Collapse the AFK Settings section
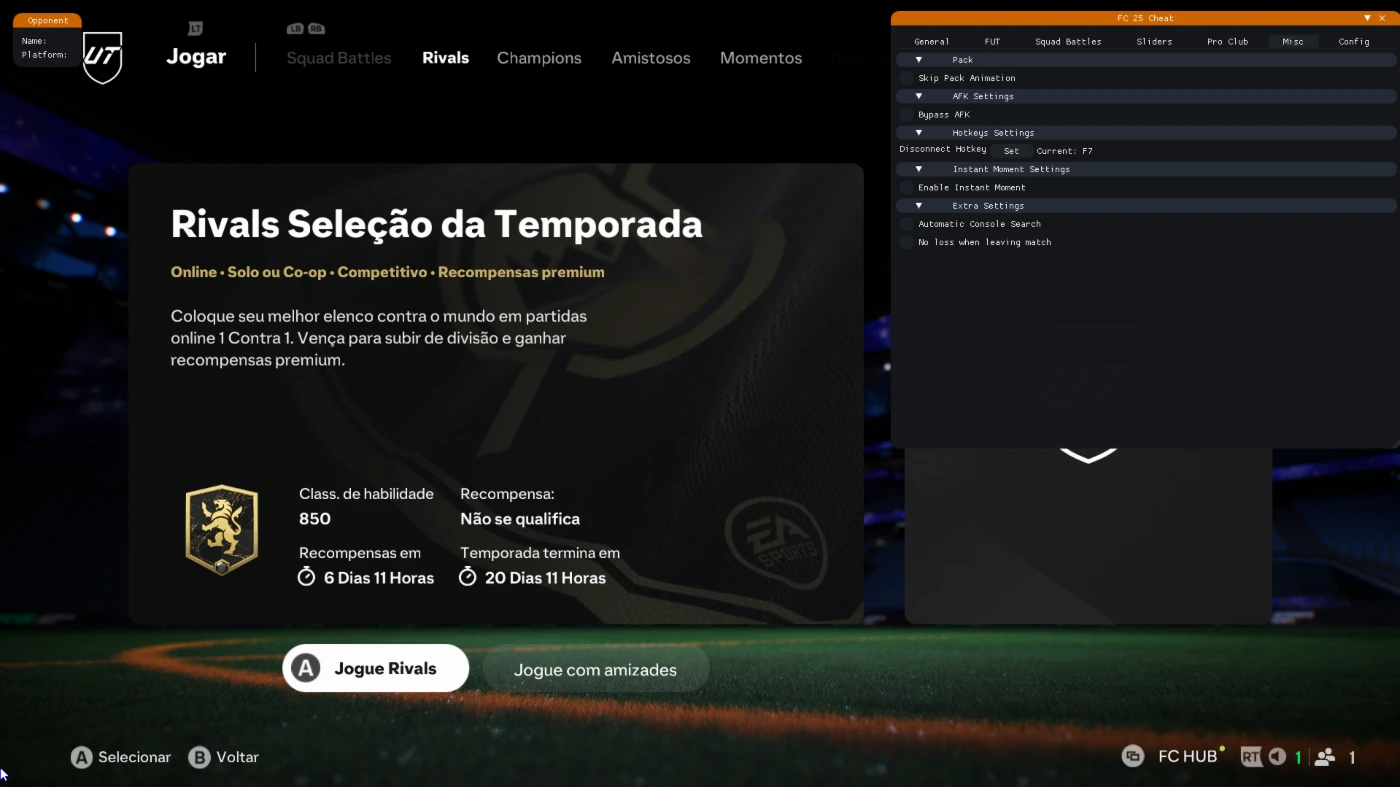 click(1146, 96)
